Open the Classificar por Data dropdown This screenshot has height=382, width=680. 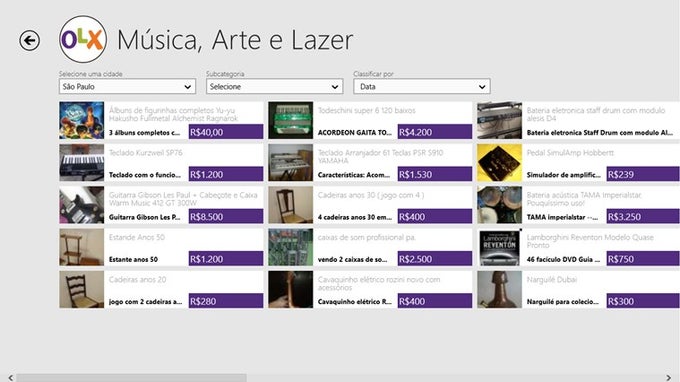(422, 86)
